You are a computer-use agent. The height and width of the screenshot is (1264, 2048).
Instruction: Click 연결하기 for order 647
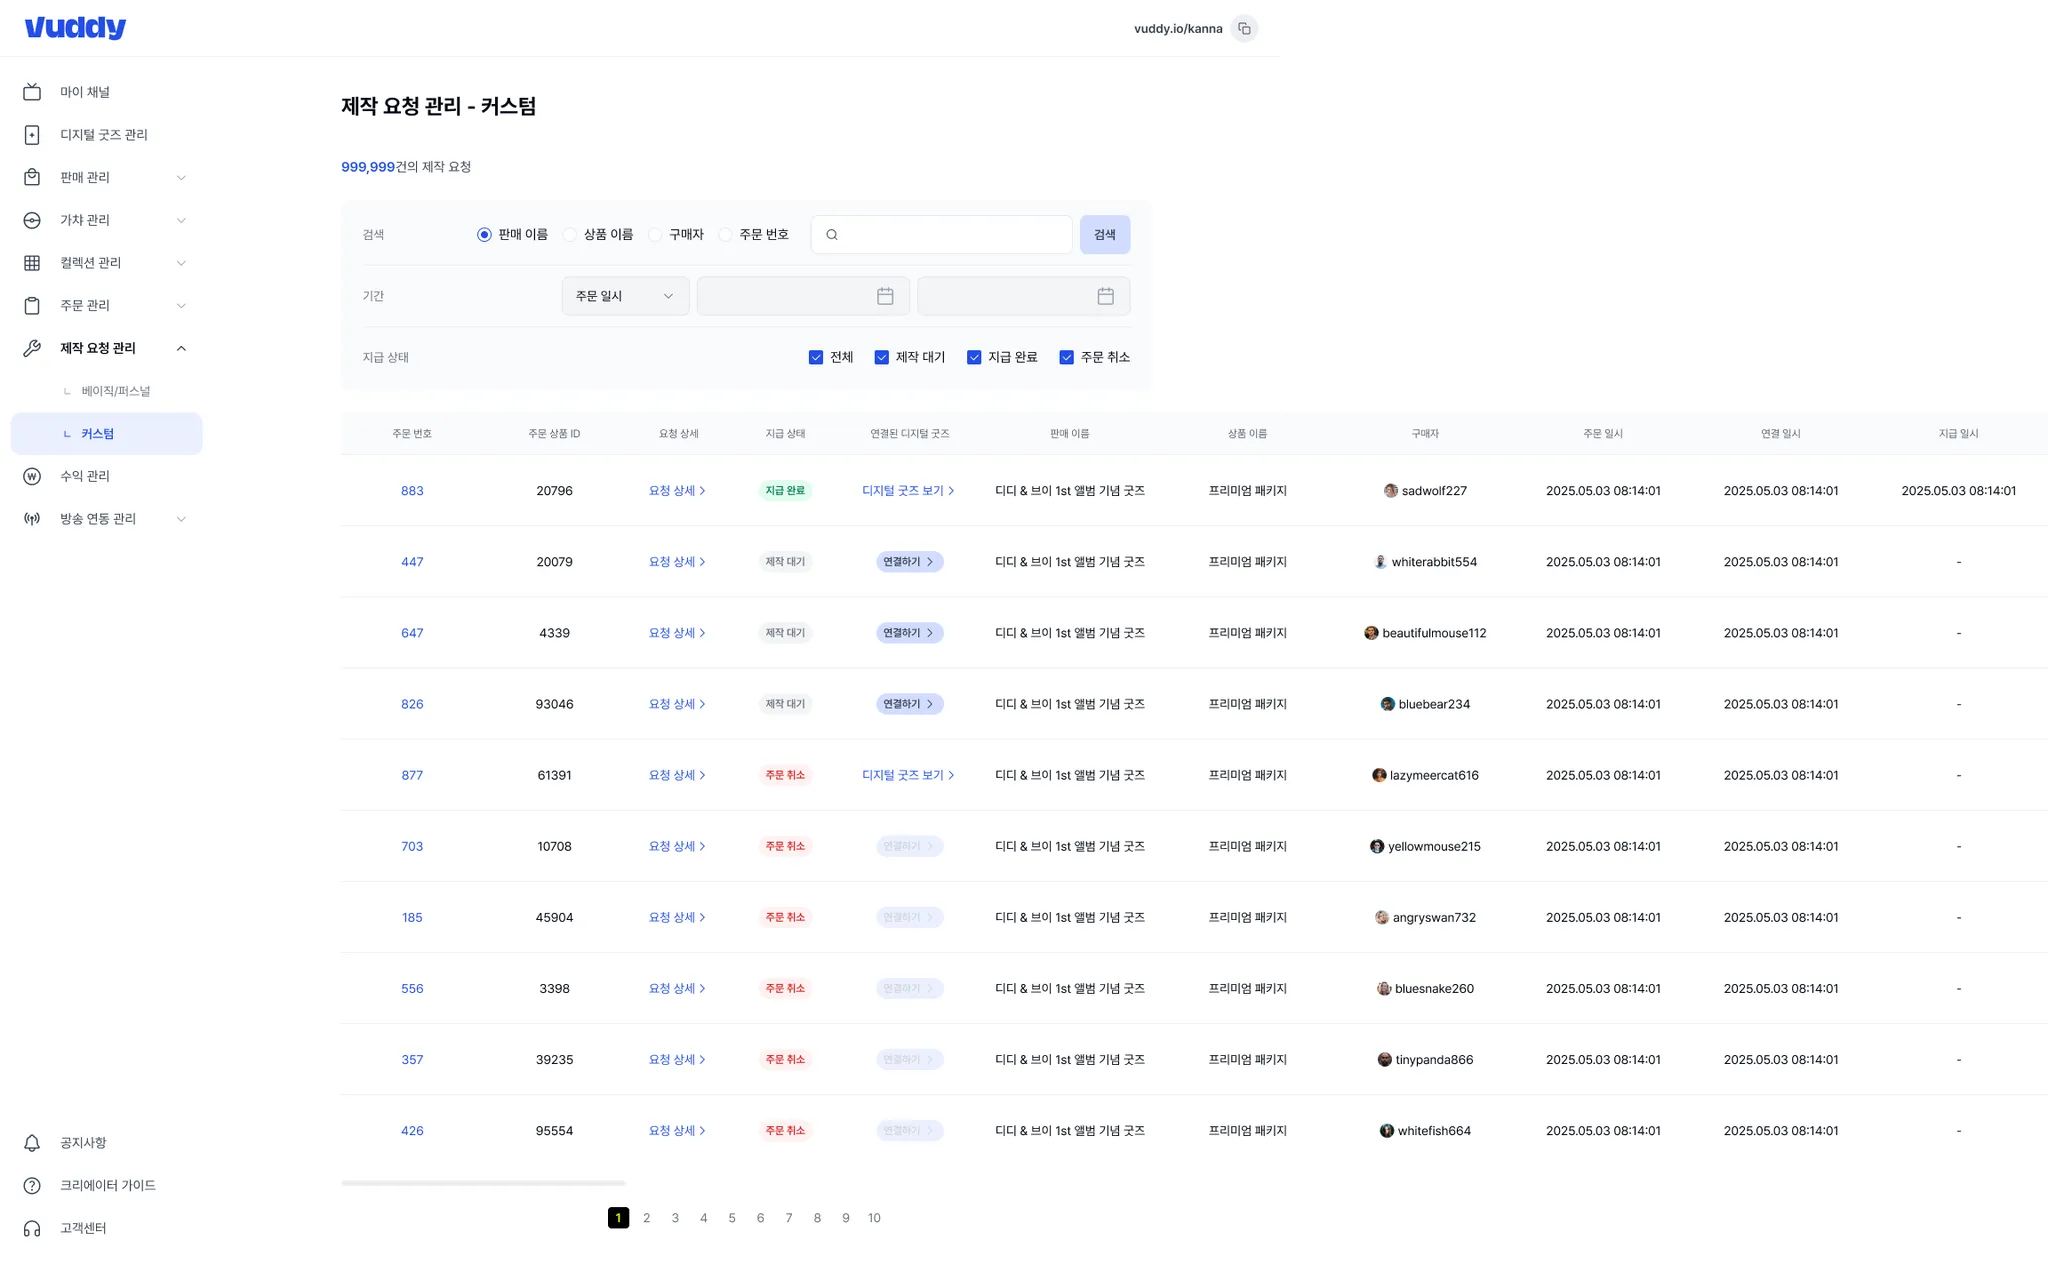point(909,633)
